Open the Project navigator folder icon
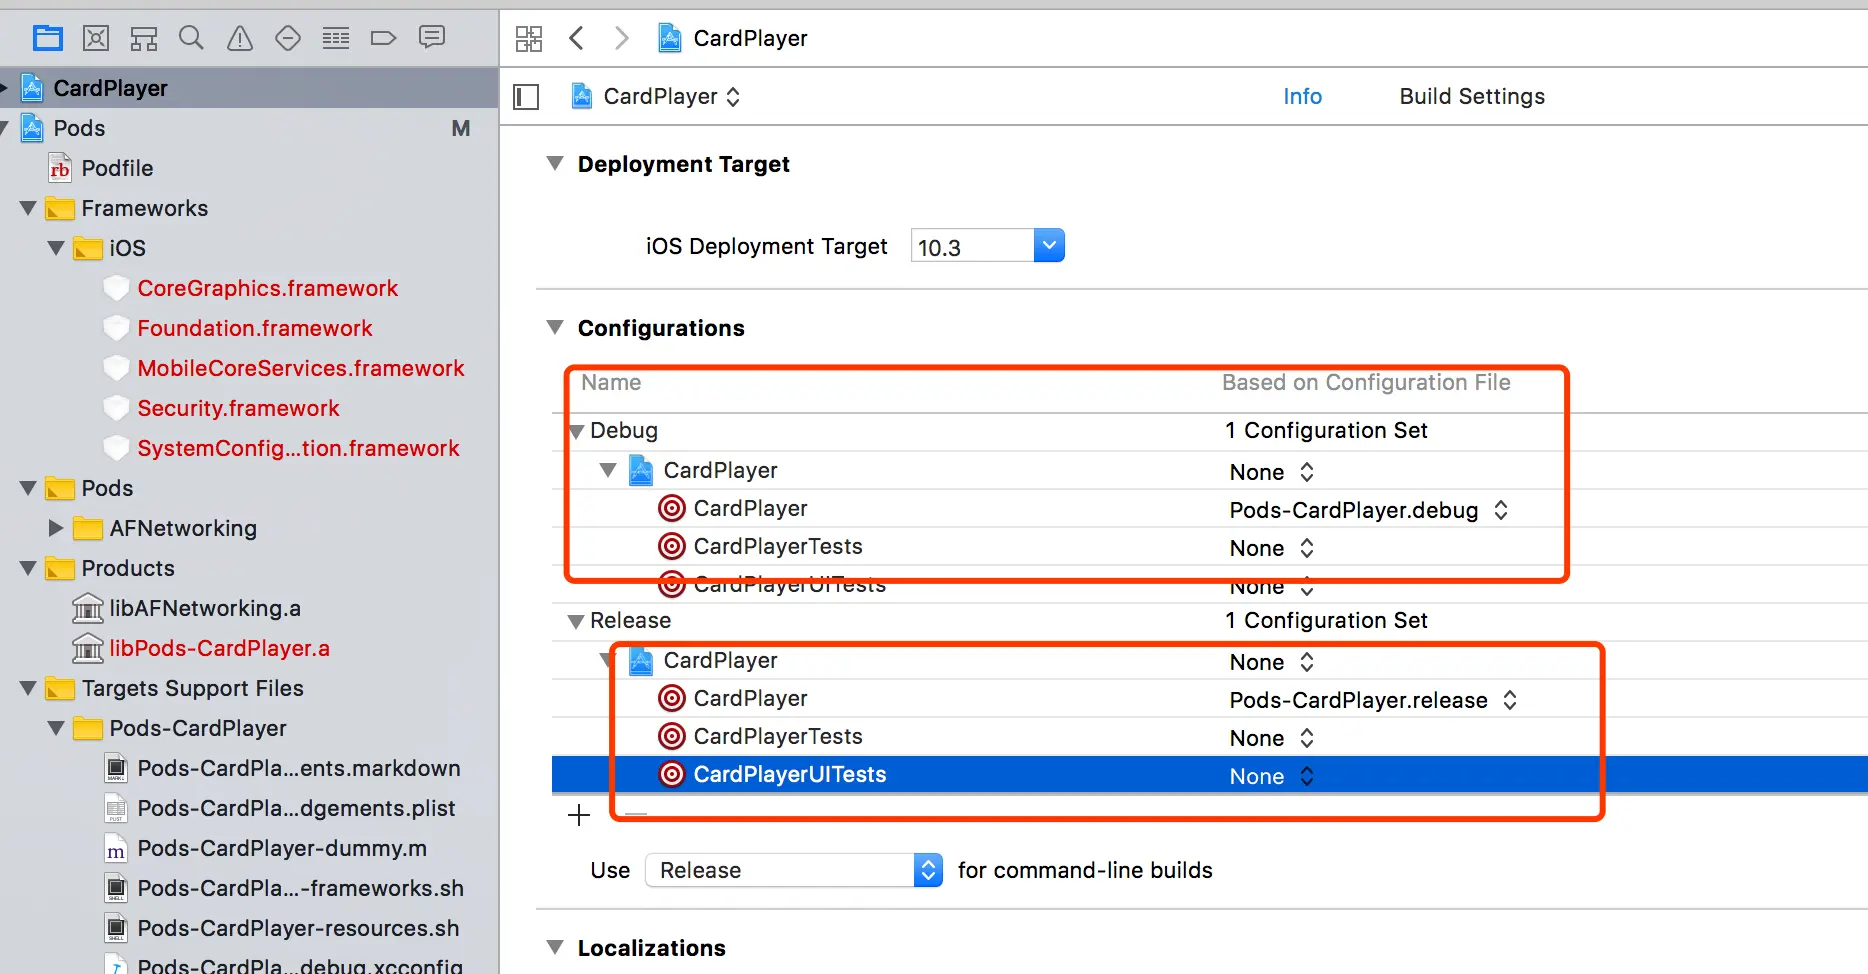This screenshot has height=974, width=1868. click(48, 37)
